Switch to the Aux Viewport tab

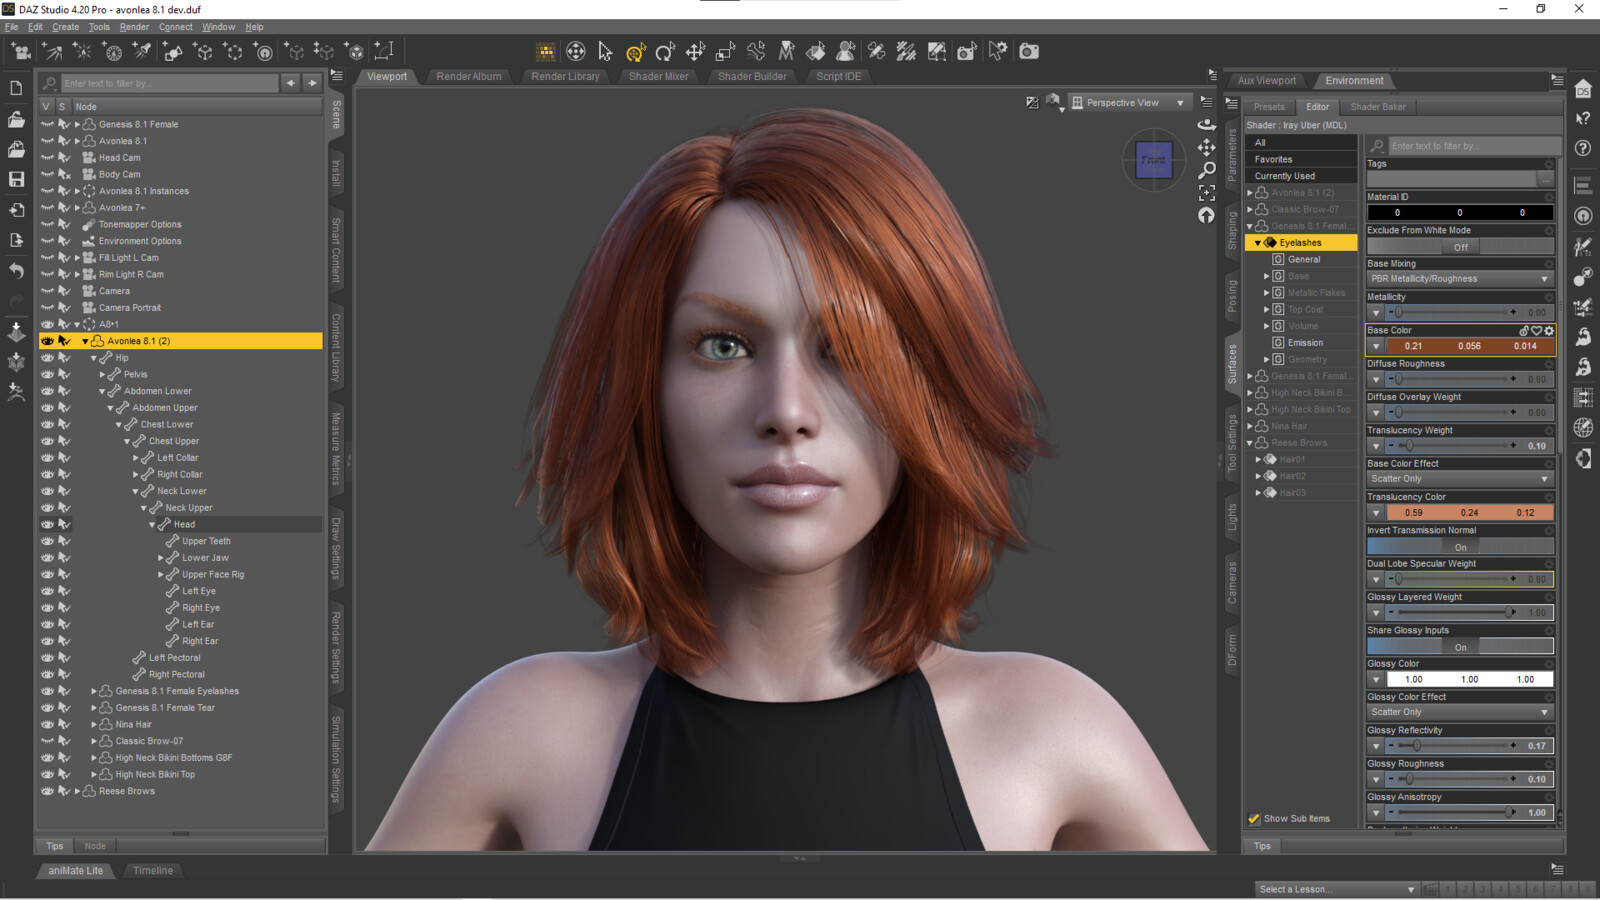click(1266, 81)
